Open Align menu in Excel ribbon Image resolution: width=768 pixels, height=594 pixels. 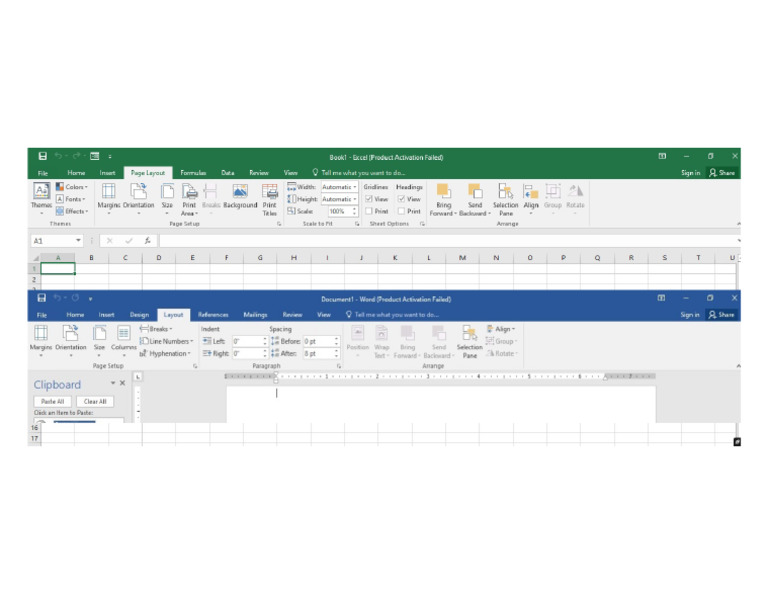tap(531, 199)
